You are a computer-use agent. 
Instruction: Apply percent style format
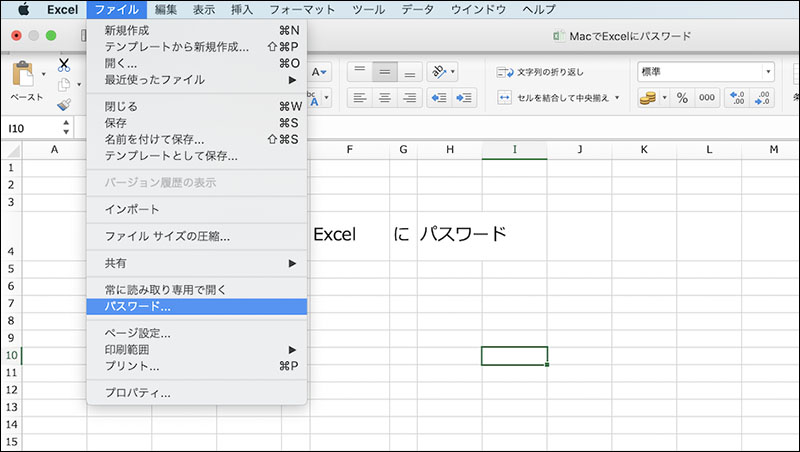pos(682,97)
